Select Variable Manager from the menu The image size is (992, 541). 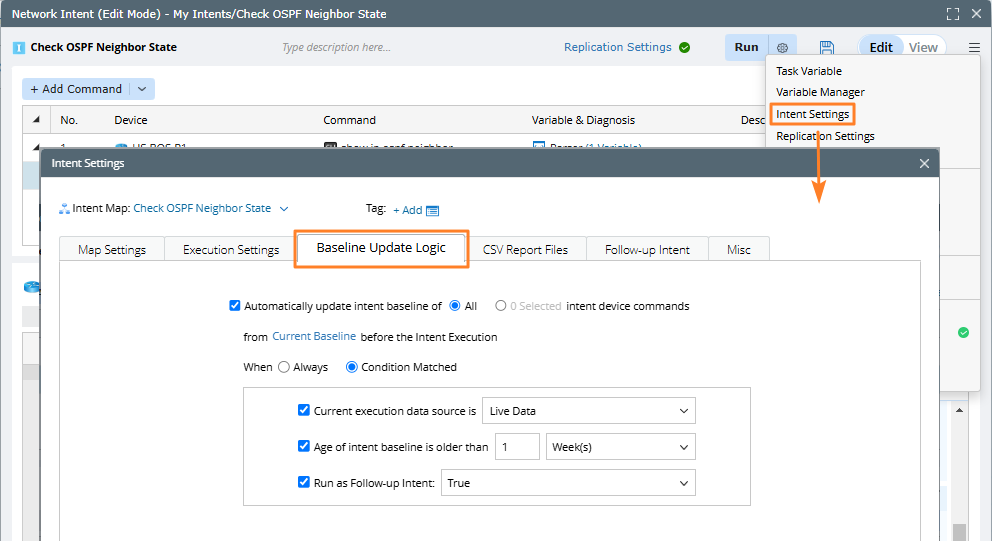820,92
